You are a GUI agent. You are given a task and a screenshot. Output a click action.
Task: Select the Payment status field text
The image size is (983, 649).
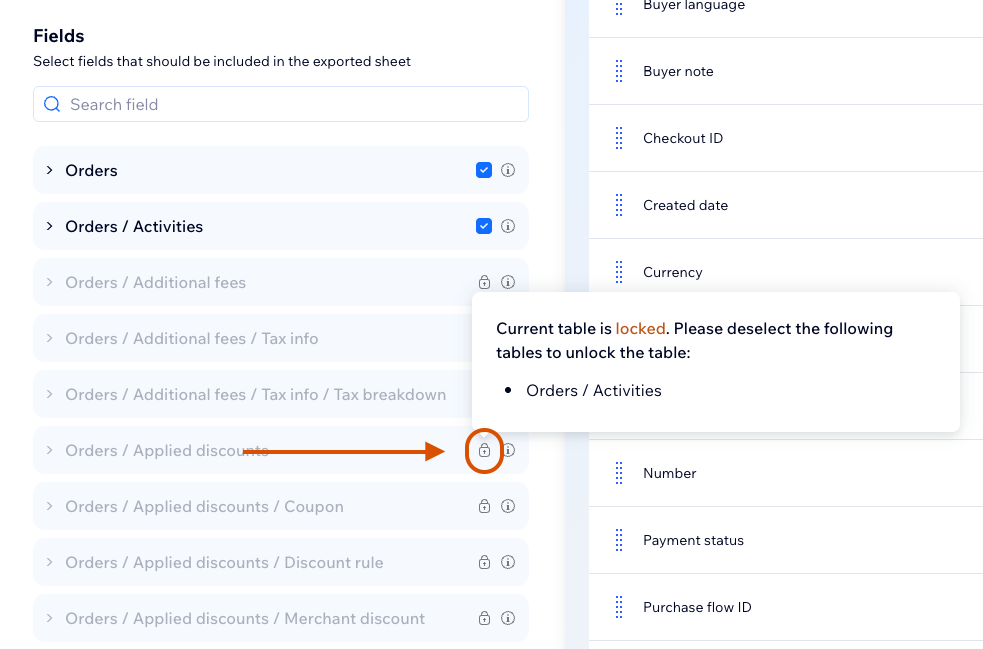tap(693, 540)
